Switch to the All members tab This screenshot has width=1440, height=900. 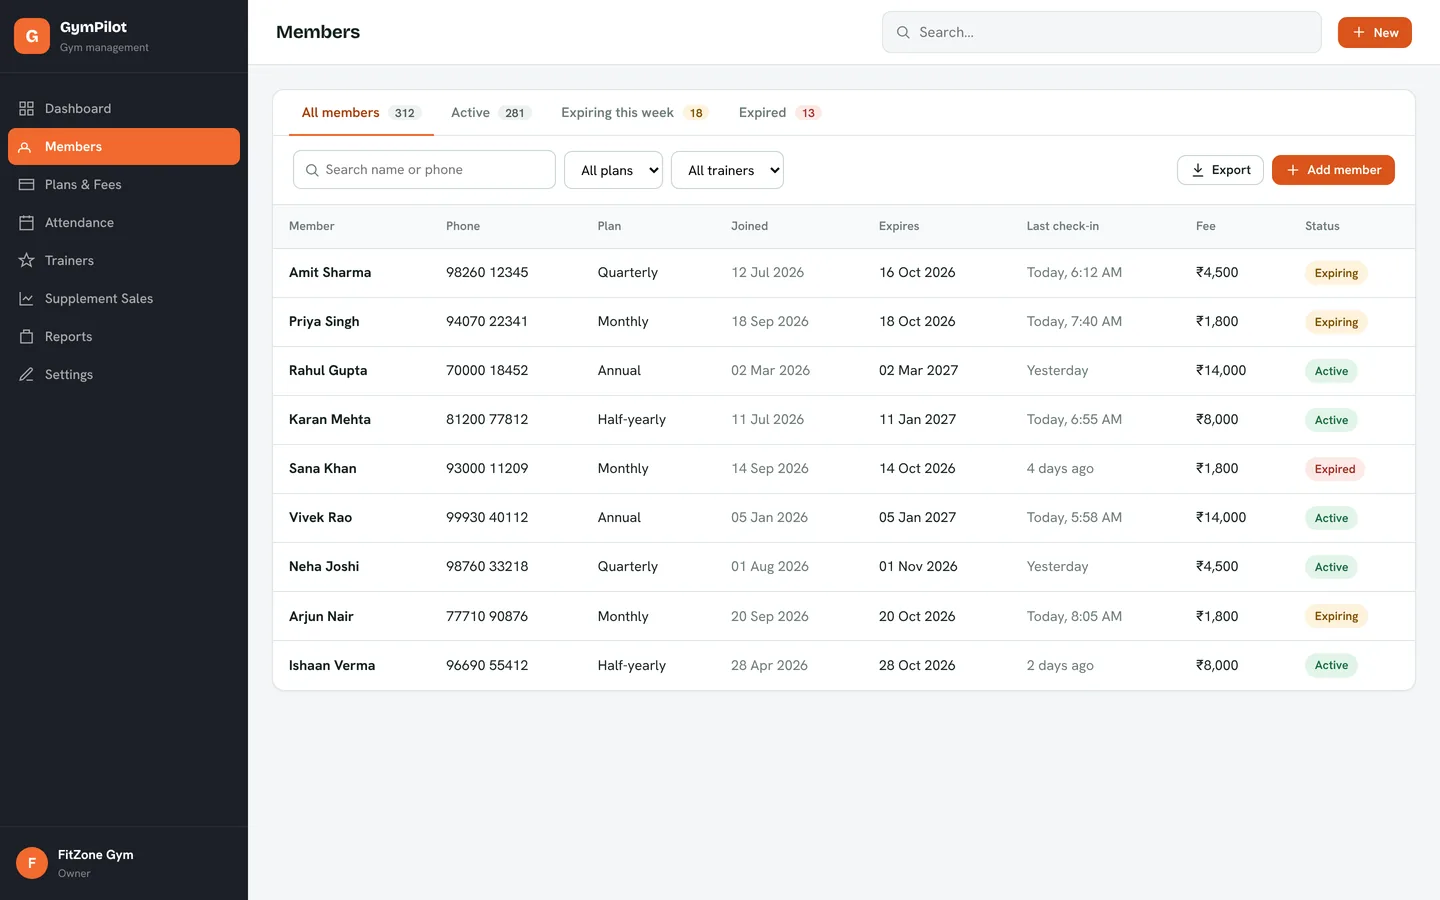(x=361, y=113)
